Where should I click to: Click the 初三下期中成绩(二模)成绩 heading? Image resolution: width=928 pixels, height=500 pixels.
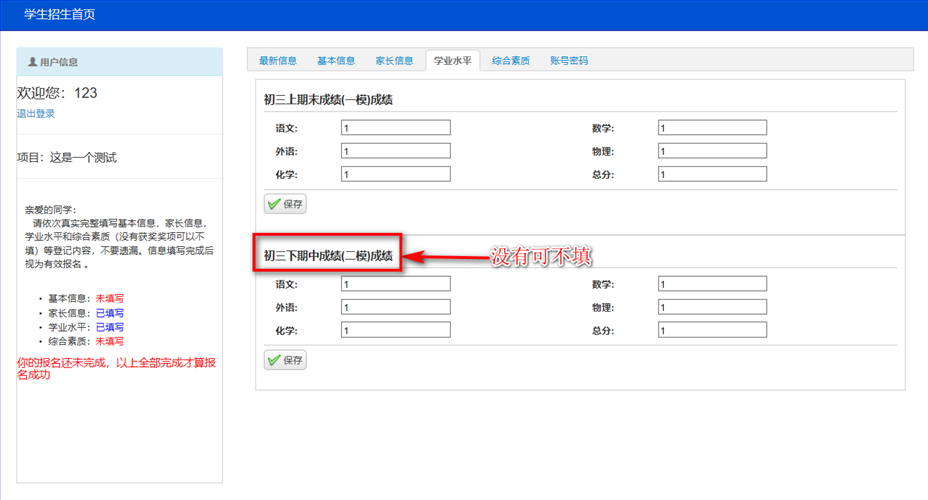tap(328, 256)
